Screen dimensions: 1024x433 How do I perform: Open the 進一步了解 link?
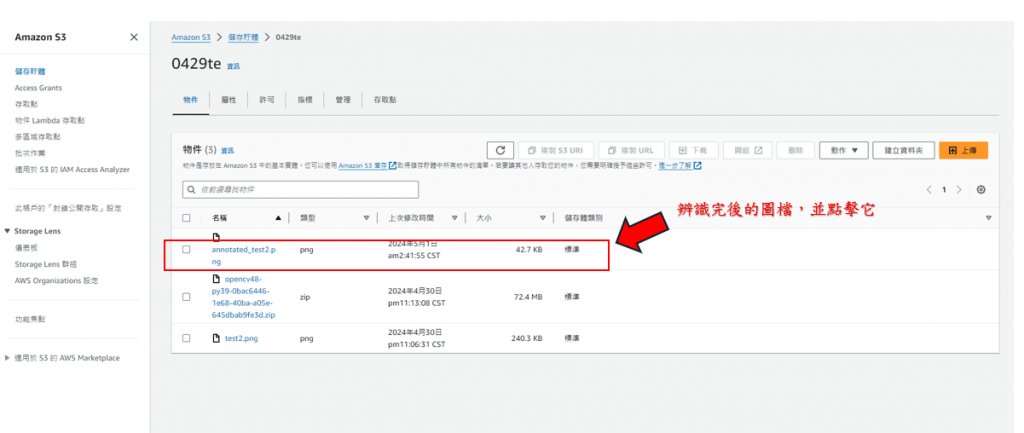point(680,166)
